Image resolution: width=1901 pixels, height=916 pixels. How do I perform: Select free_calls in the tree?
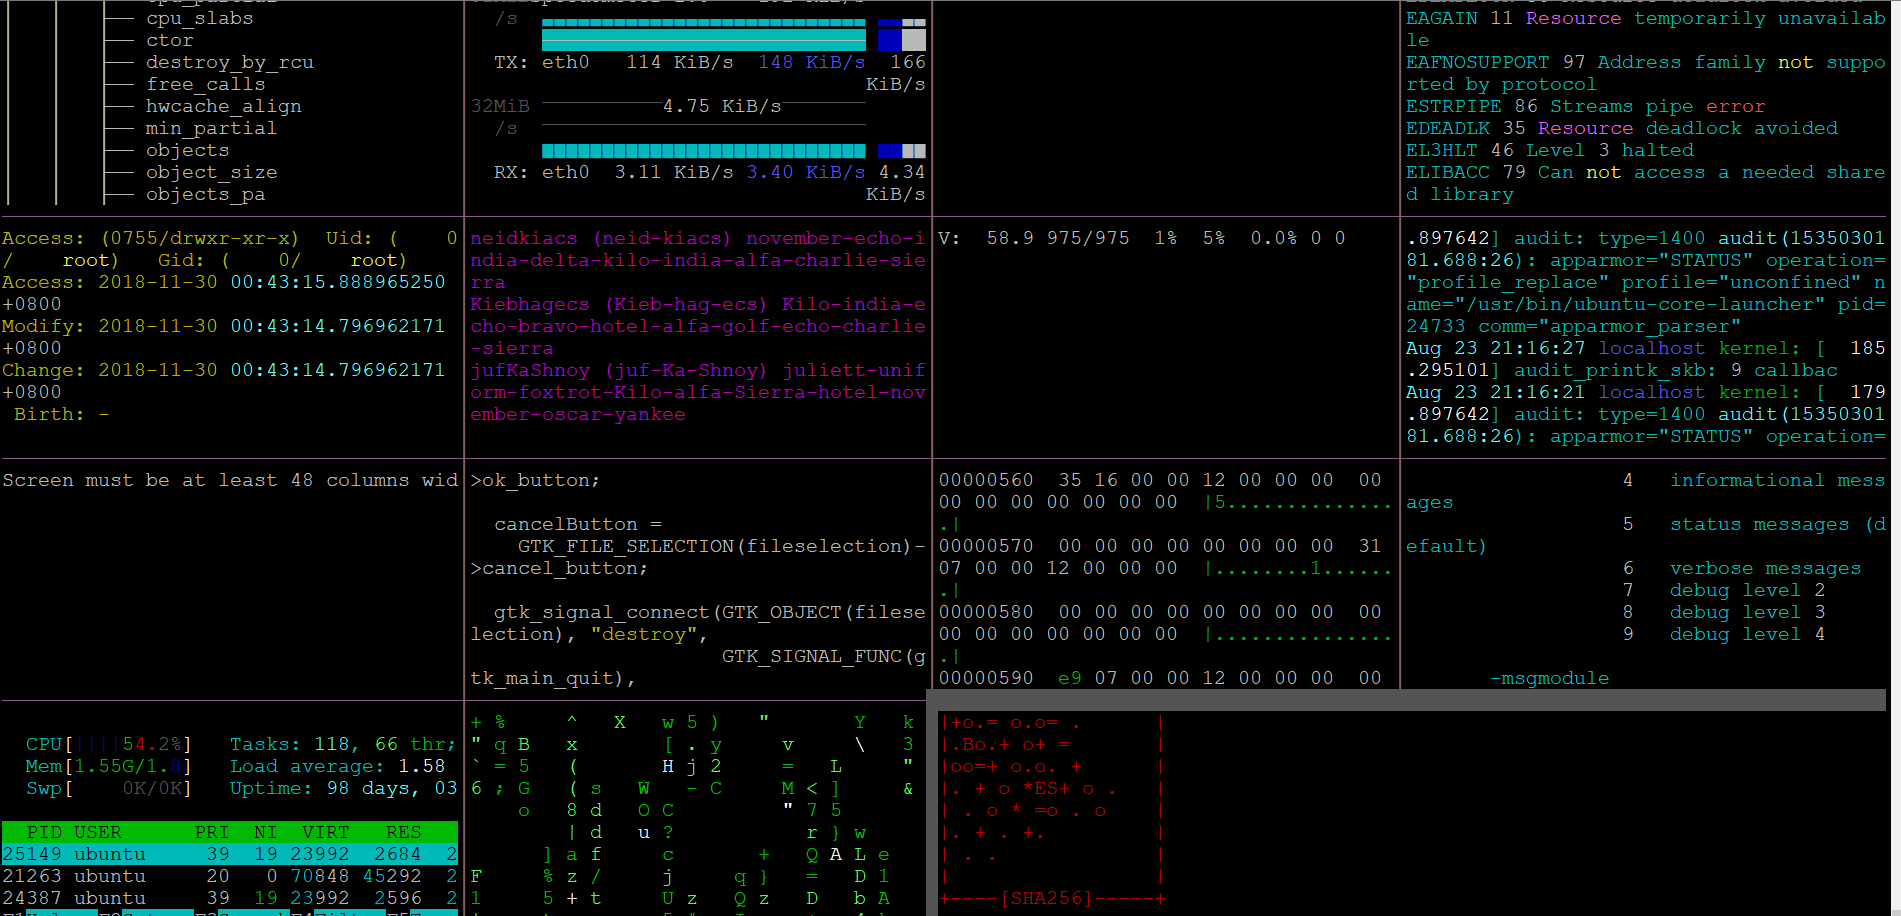(205, 84)
